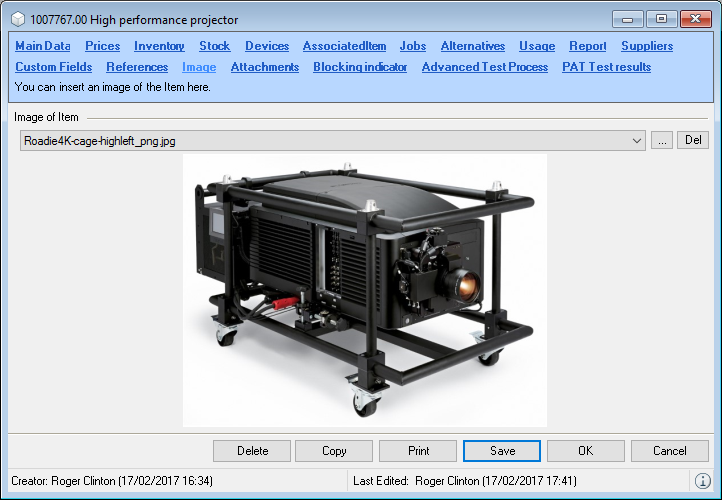
Task: Click the item cube icon in title bar
Action: [18, 19]
